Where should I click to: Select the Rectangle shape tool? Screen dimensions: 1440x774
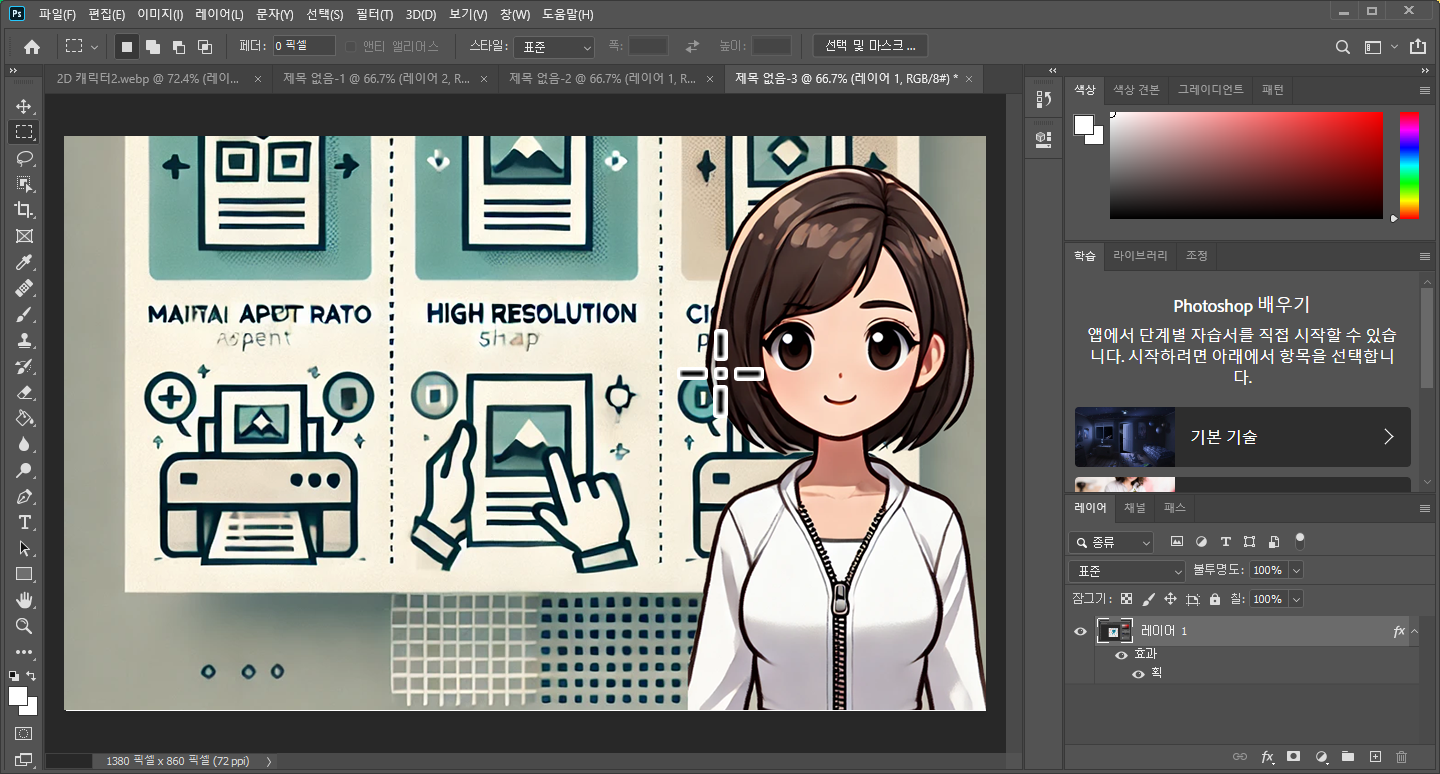[24, 574]
